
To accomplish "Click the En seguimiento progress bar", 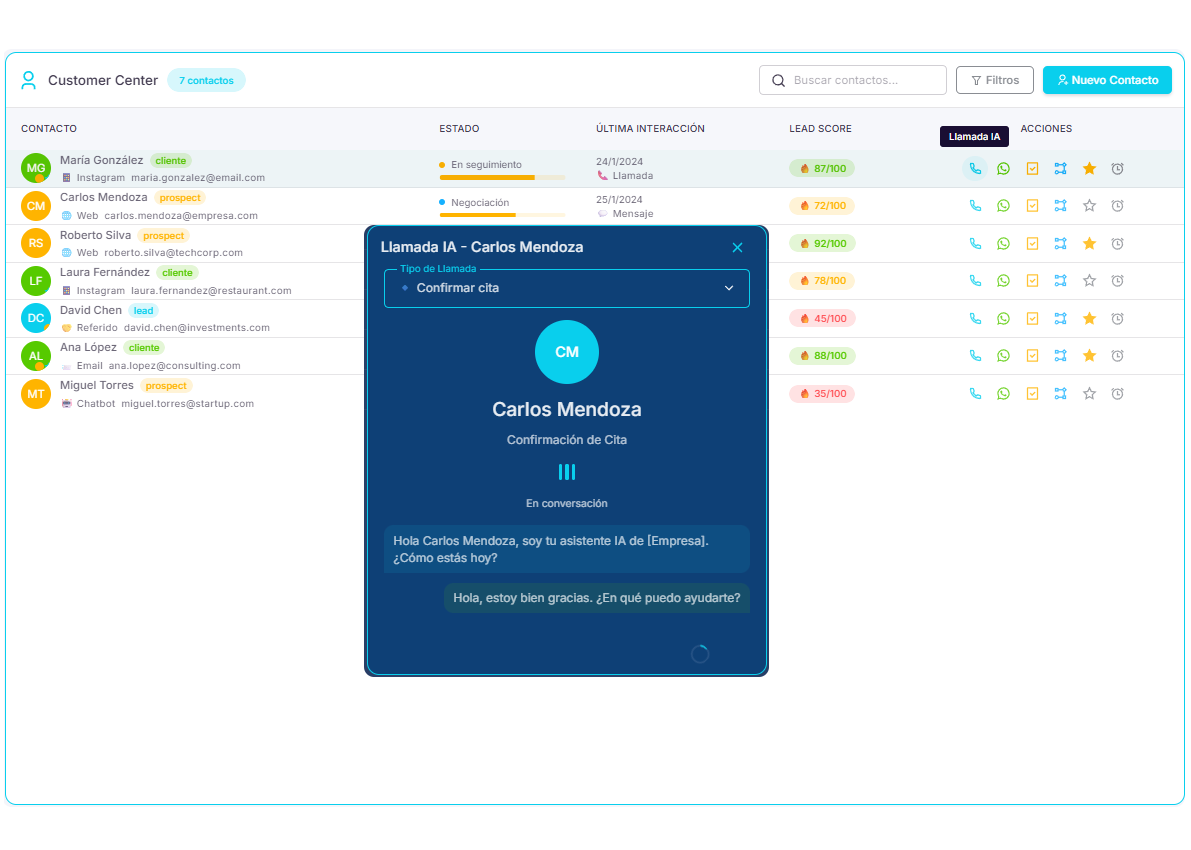I will click(x=501, y=177).
